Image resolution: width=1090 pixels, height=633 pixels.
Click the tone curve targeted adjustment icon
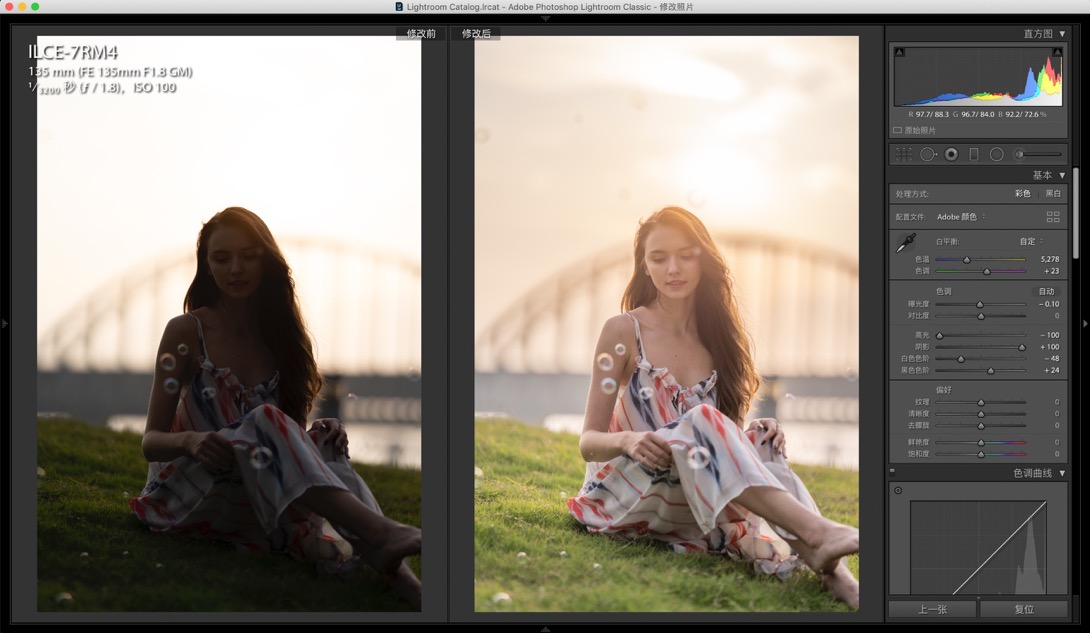point(898,491)
